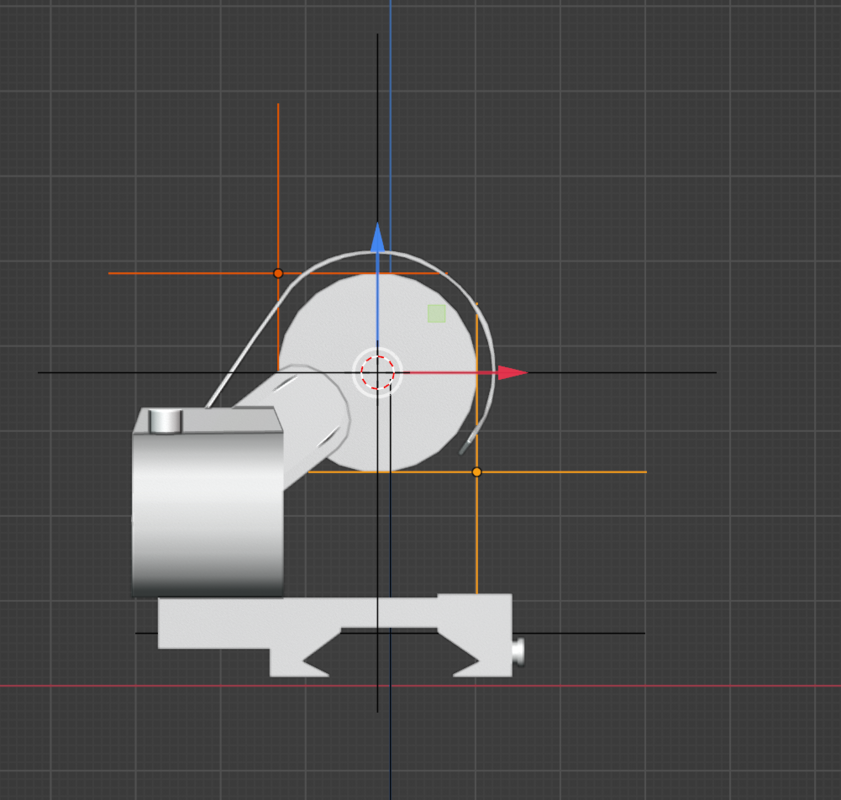Click the 3D cursor at the gizmo center
The image size is (841, 800).
tap(378, 372)
